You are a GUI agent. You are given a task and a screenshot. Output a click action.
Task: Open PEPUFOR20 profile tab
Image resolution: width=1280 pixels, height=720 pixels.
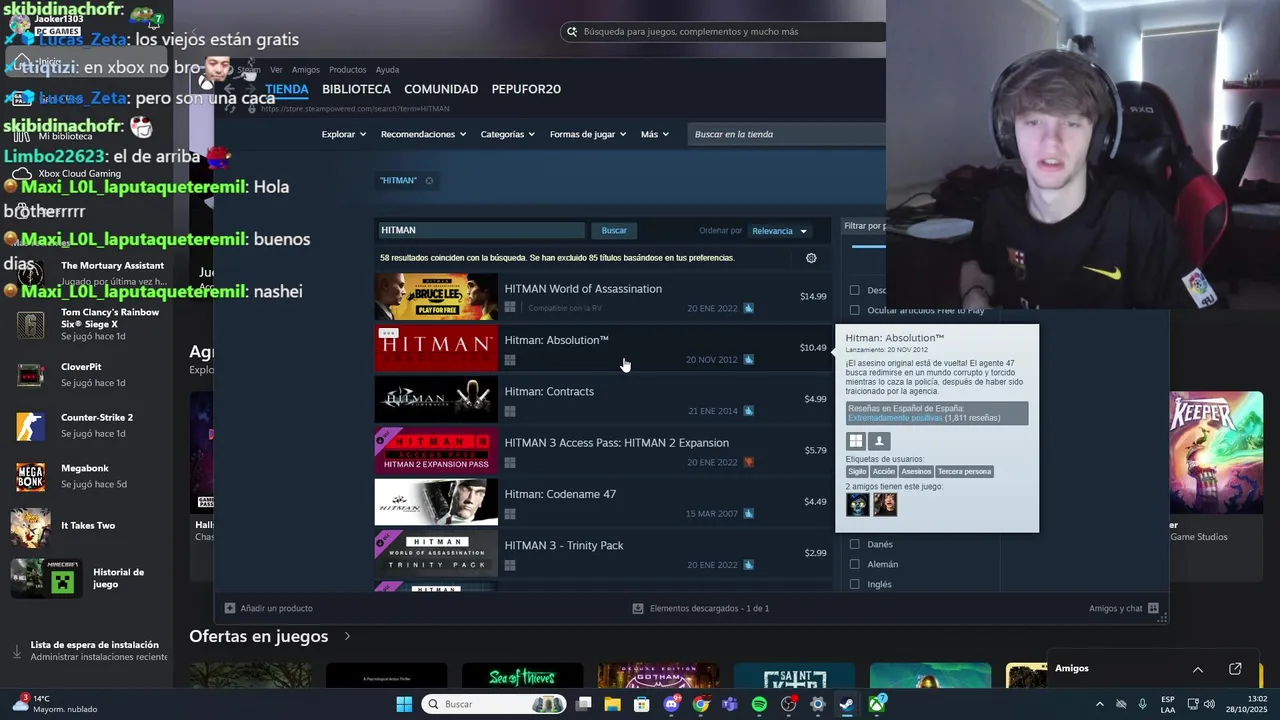526,89
